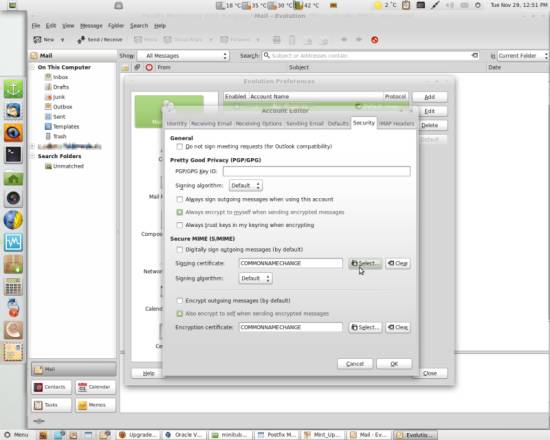Open the Show All Messages dropdown
The height and width of the screenshot is (440, 550).
[x=183, y=56]
